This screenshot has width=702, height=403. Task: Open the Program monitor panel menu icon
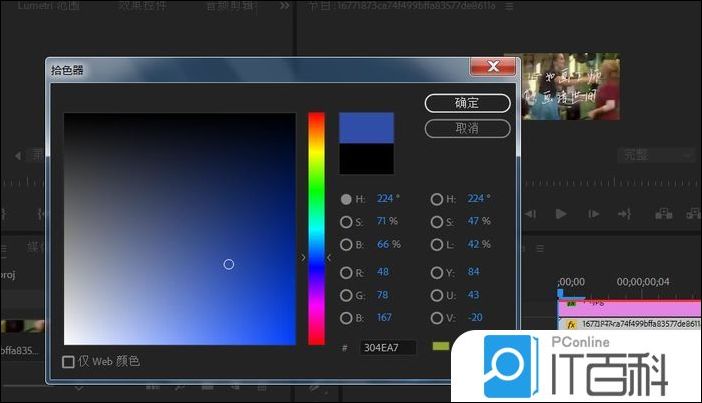(x=509, y=6)
